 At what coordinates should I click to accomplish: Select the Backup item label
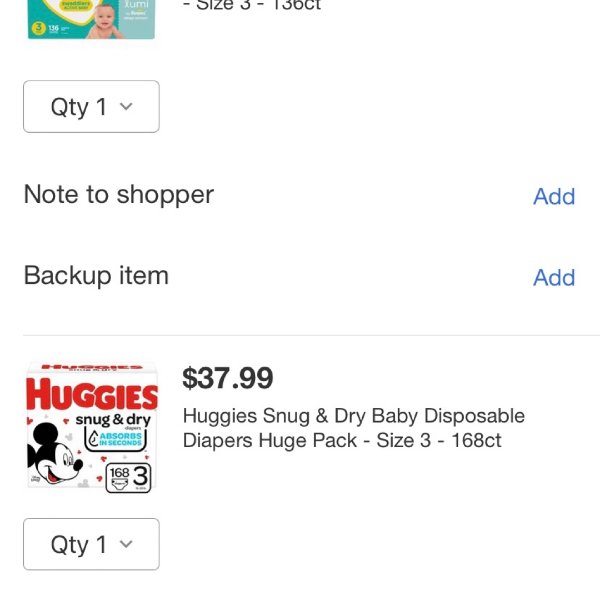(x=96, y=275)
